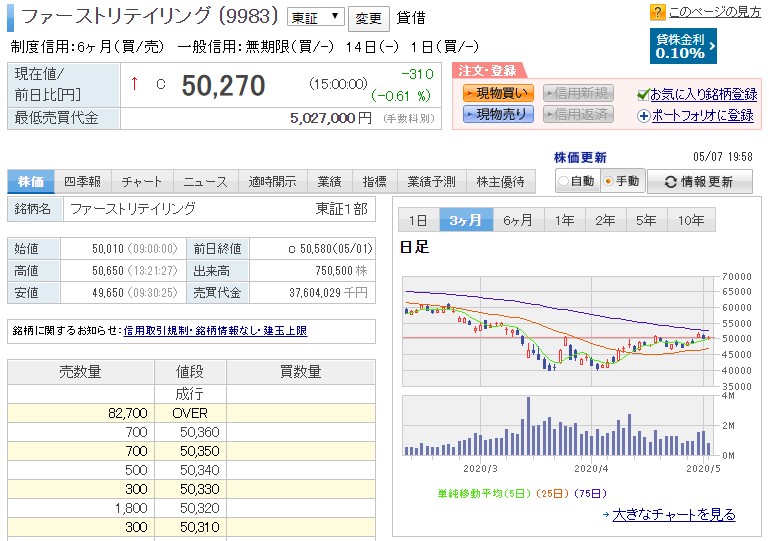Select 自動 price update radio button
The image size is (769, 541).
(x=564, y=181)
